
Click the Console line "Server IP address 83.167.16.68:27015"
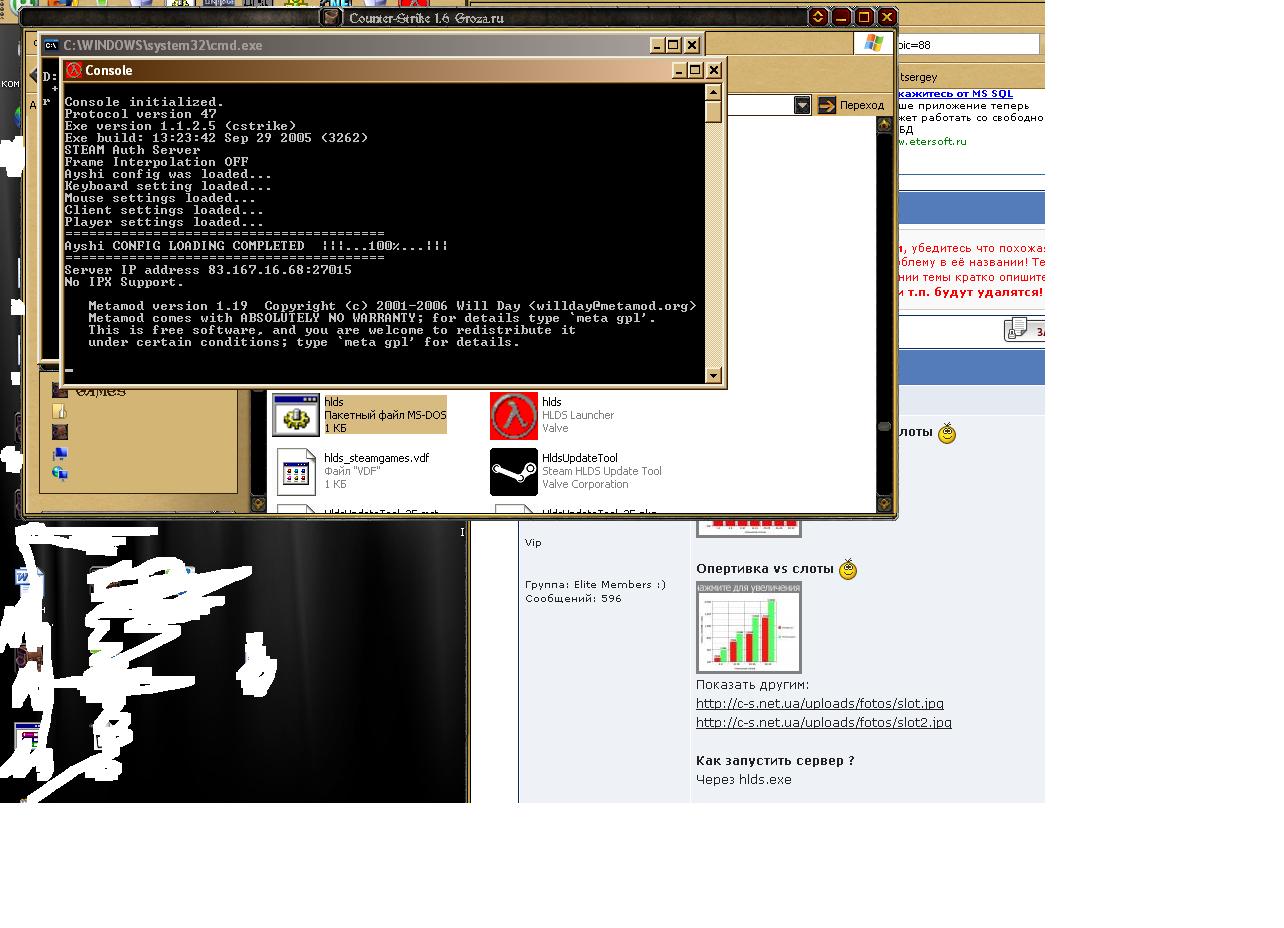click(x=208, y=270)
